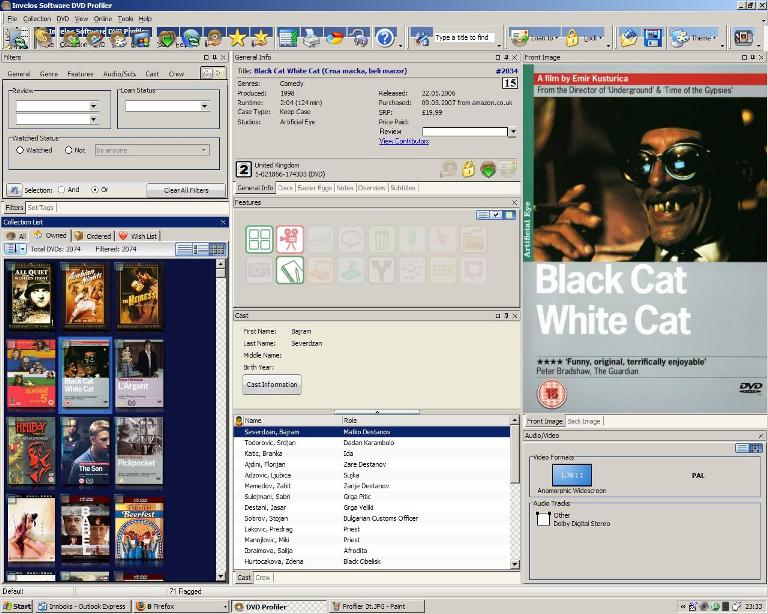
Task: Open the blue Help question mark icon
Action: tap(385, 38)
